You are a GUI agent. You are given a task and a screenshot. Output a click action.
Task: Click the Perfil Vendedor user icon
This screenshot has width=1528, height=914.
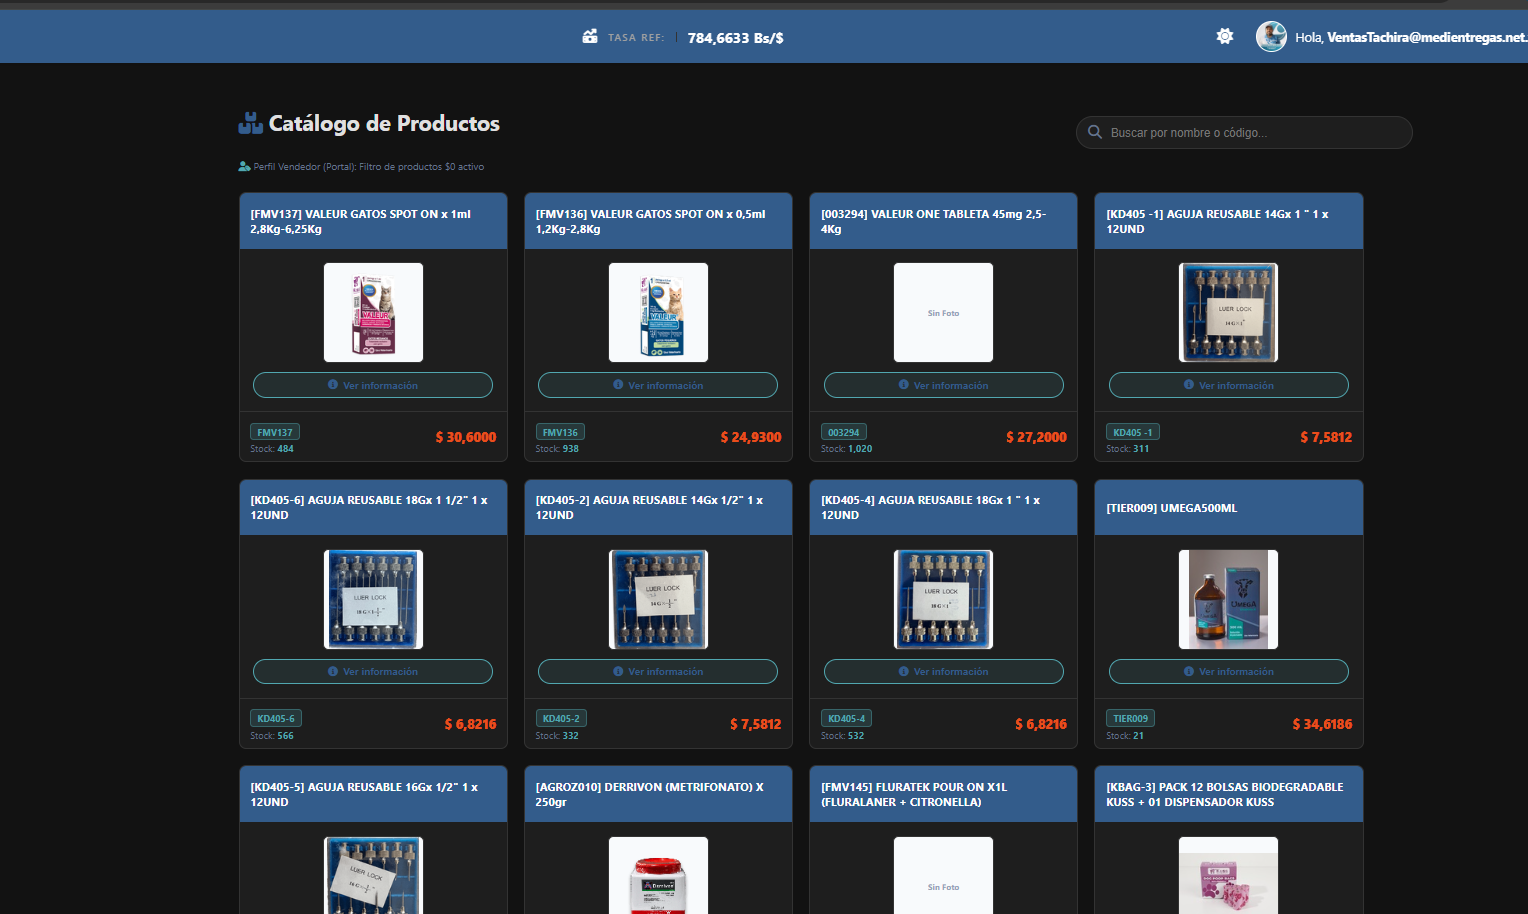click(244, 166)
